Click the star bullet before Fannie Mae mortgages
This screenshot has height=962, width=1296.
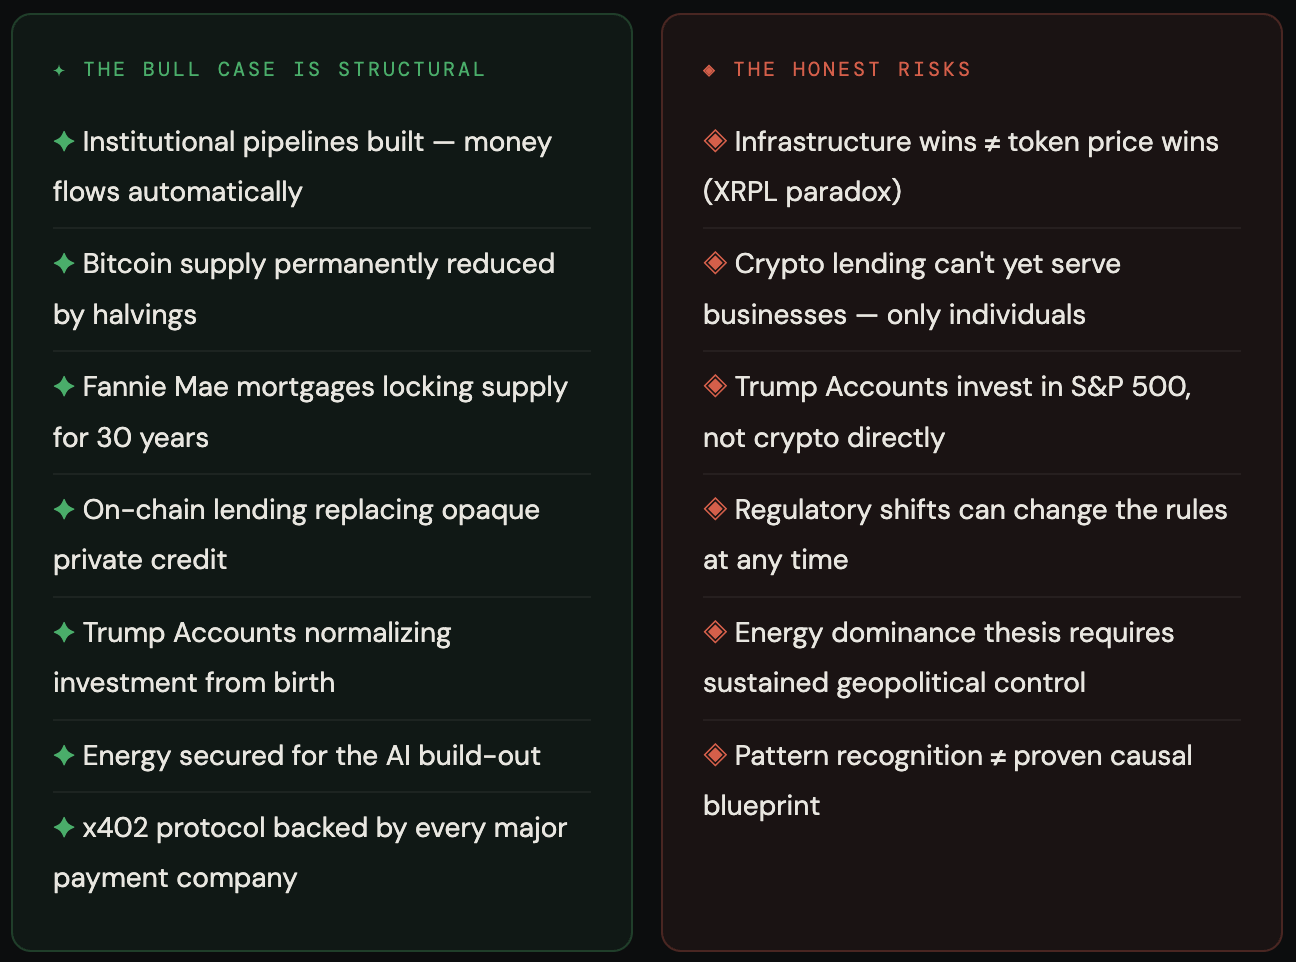coord(64,386)
